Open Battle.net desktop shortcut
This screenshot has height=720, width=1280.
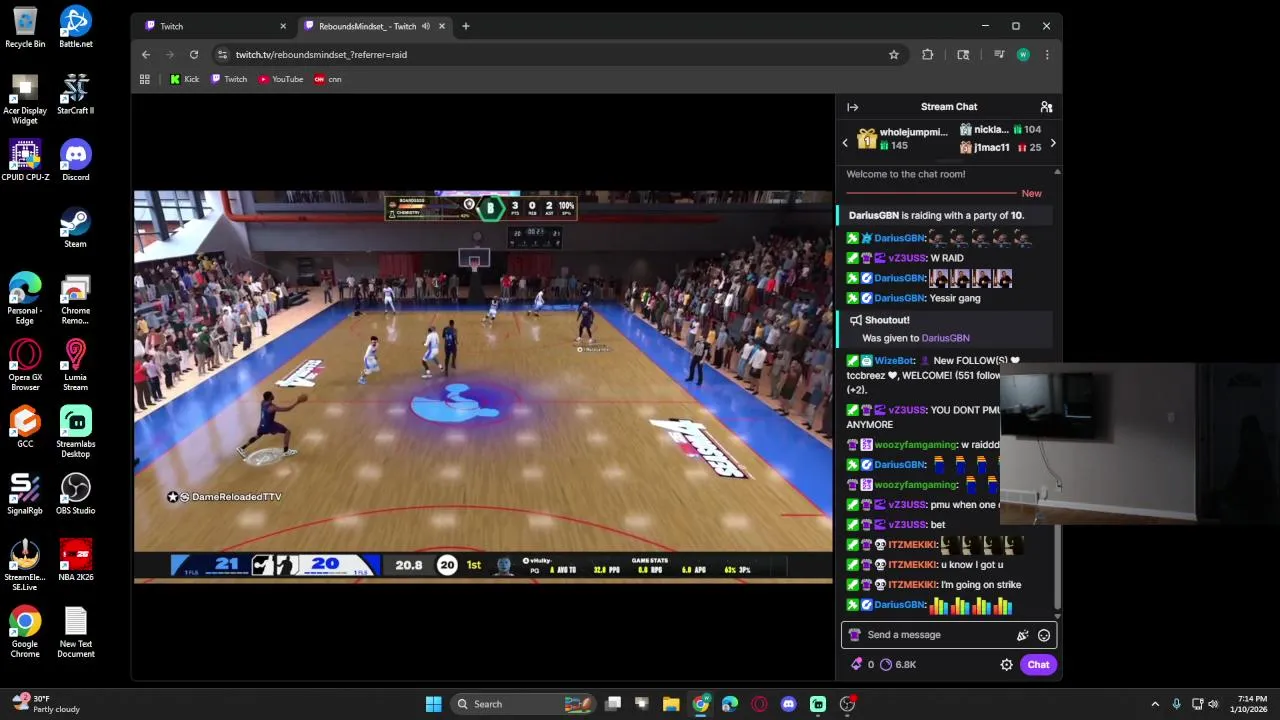coord(75,28)
